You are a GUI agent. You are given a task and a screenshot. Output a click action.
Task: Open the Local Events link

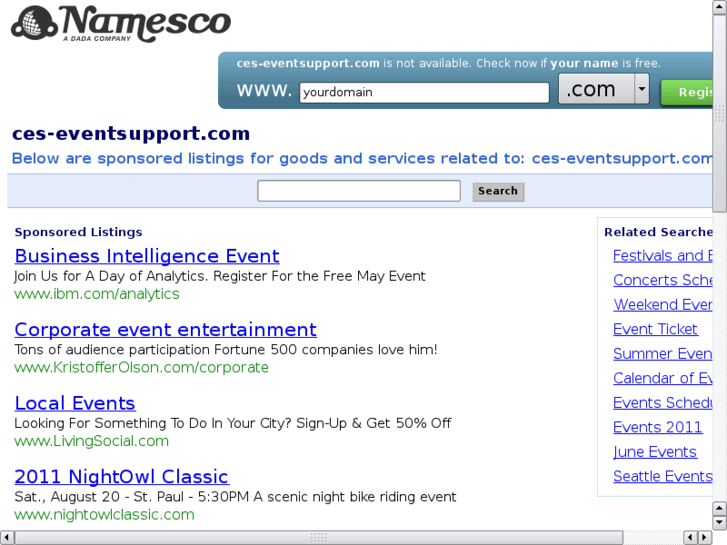click(75, 403)
